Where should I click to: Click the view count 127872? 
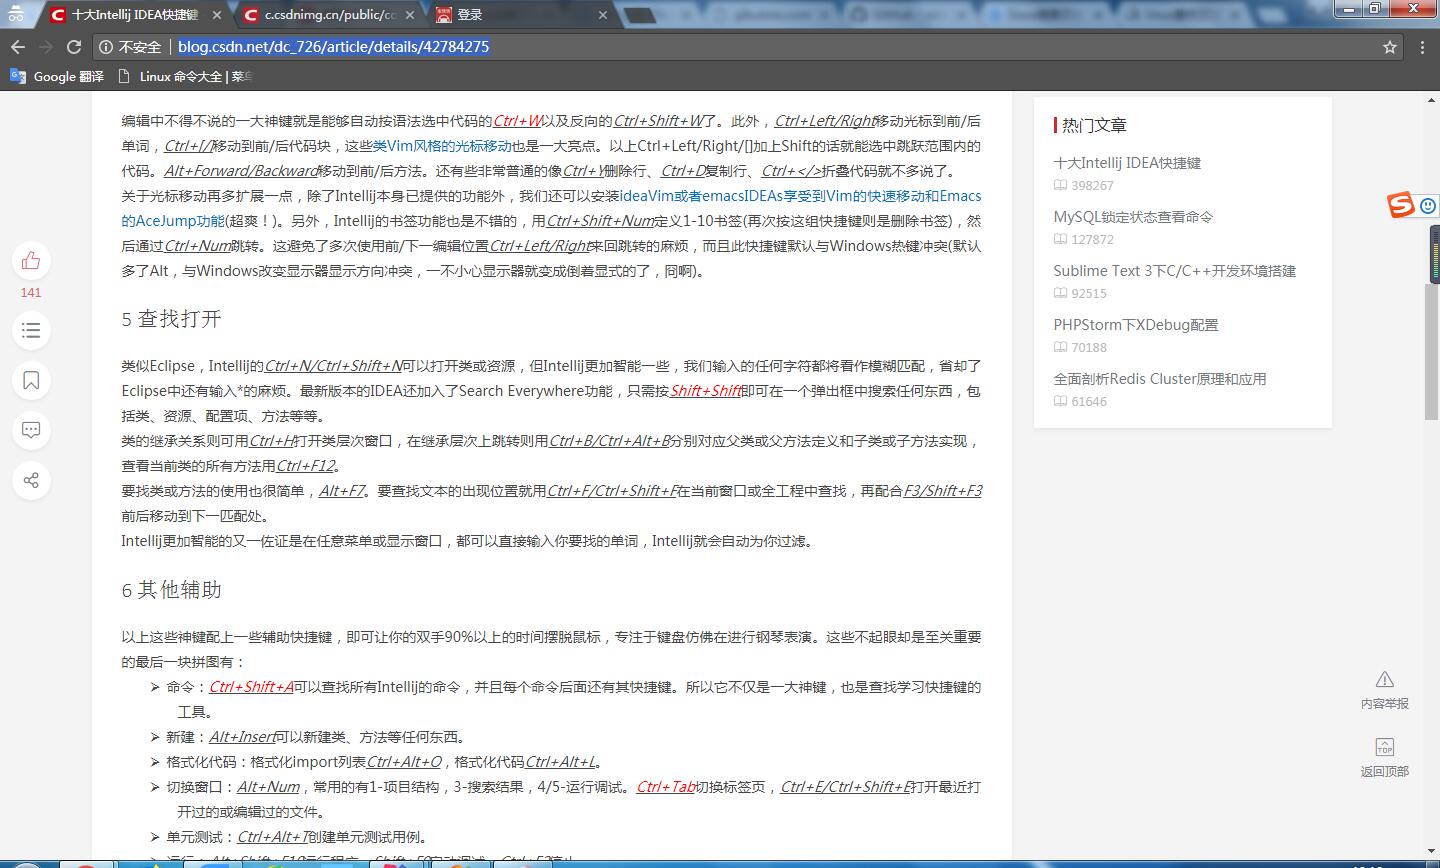pyautogui.click(x=1092, y=239)
